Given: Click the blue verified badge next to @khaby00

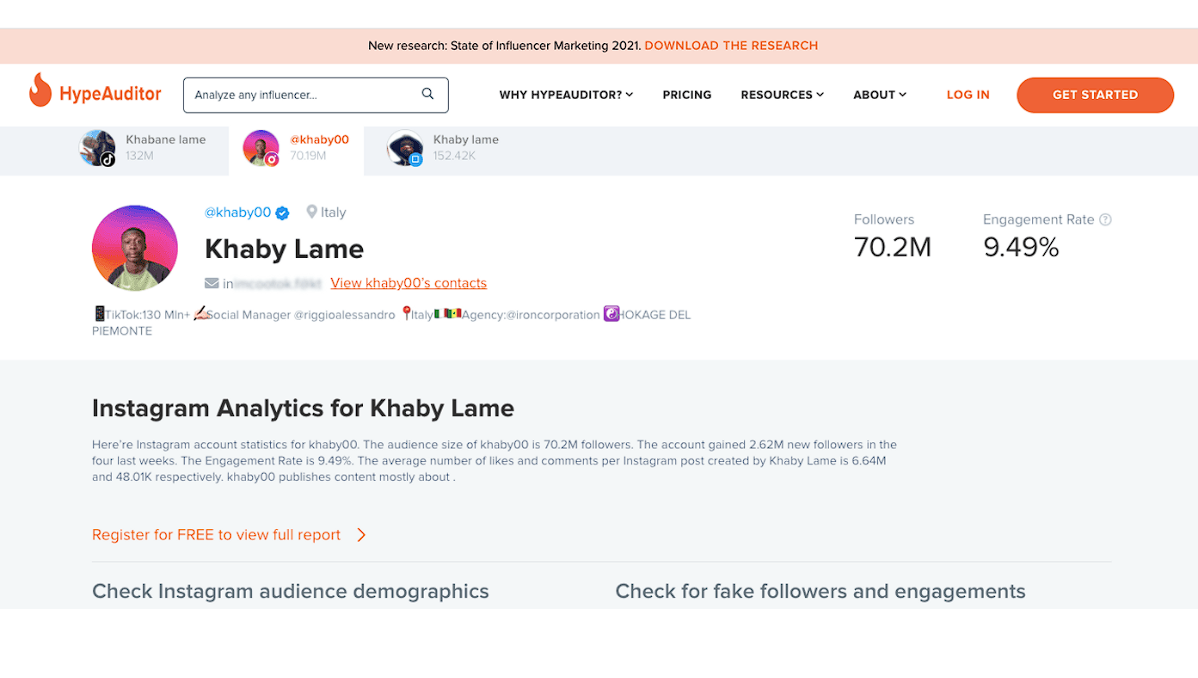Looking at the screenshot, I should (x=282, y=212).
